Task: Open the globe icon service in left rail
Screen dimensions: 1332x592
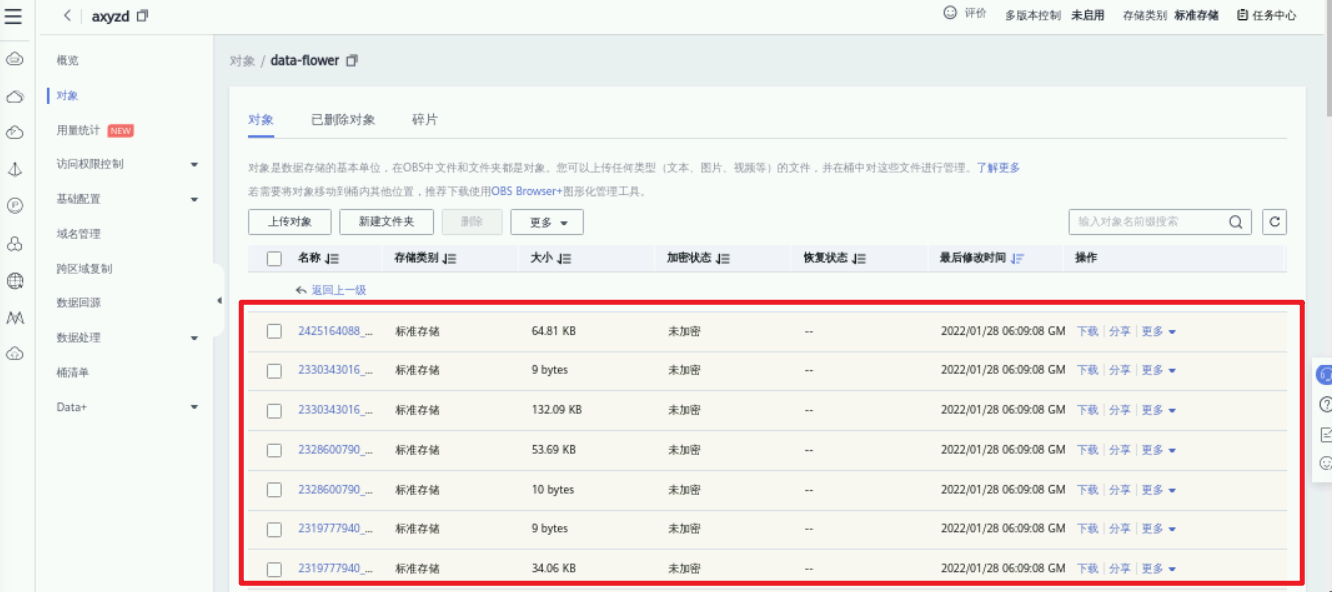Action: [15, 281]
